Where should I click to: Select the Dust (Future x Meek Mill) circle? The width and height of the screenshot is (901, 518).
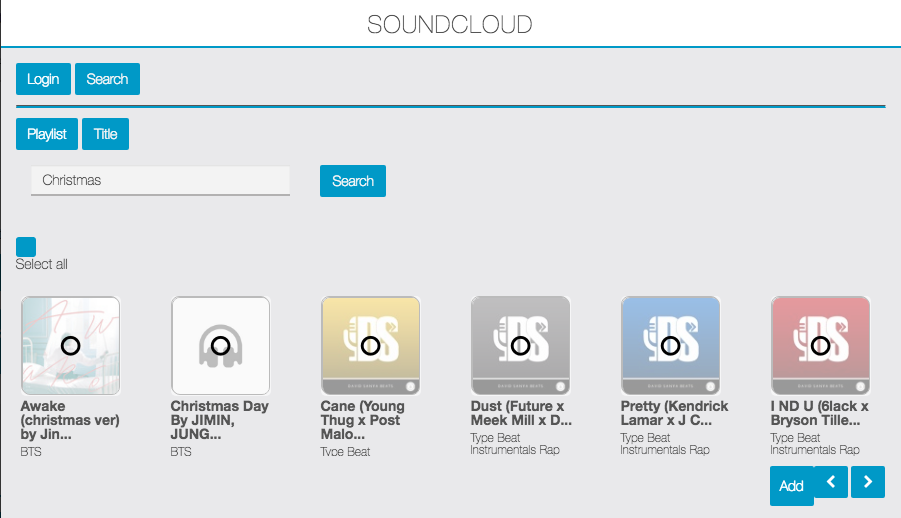coord(521,346)
